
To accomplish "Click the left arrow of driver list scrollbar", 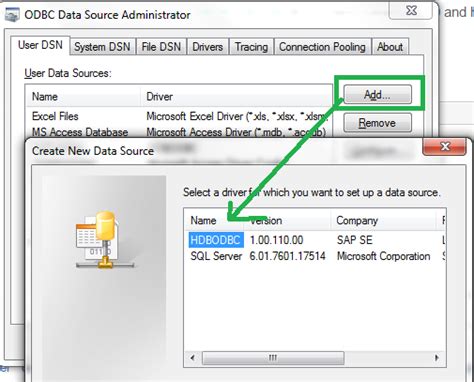I will pos(193,358).
